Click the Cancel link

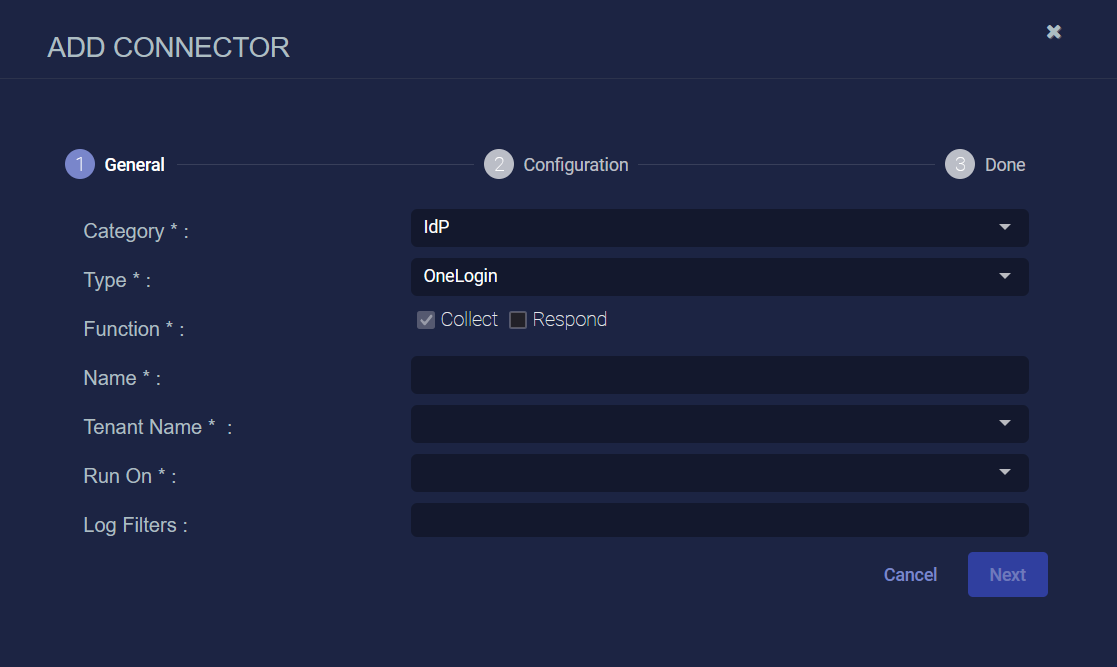[x=910, y=575]
